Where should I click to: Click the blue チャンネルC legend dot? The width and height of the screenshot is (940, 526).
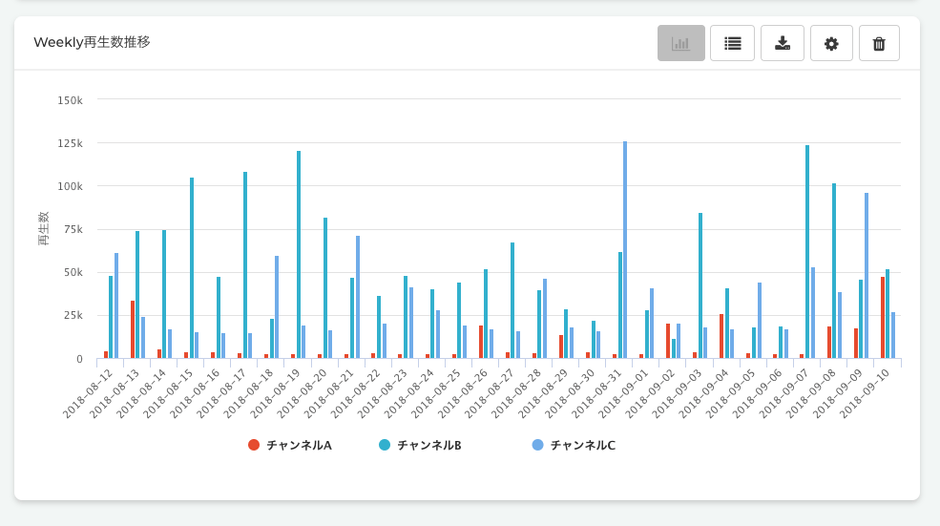click(538, 445)
